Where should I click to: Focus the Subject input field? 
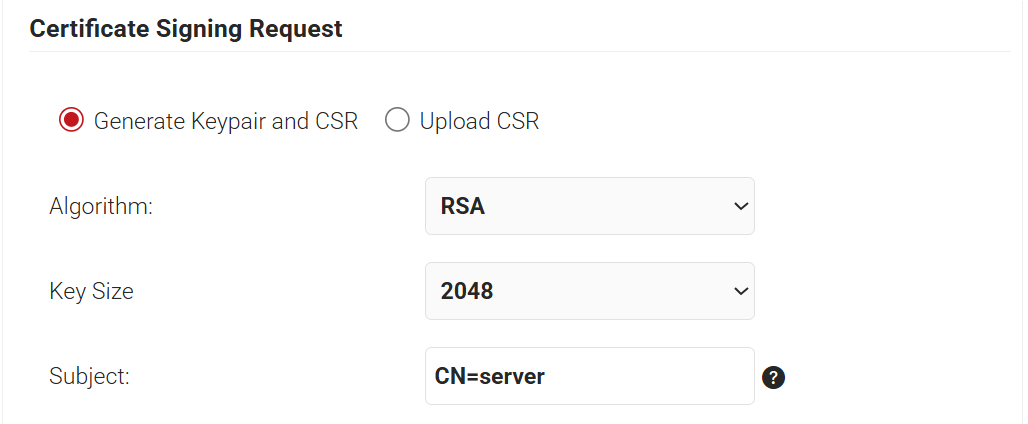589,376
